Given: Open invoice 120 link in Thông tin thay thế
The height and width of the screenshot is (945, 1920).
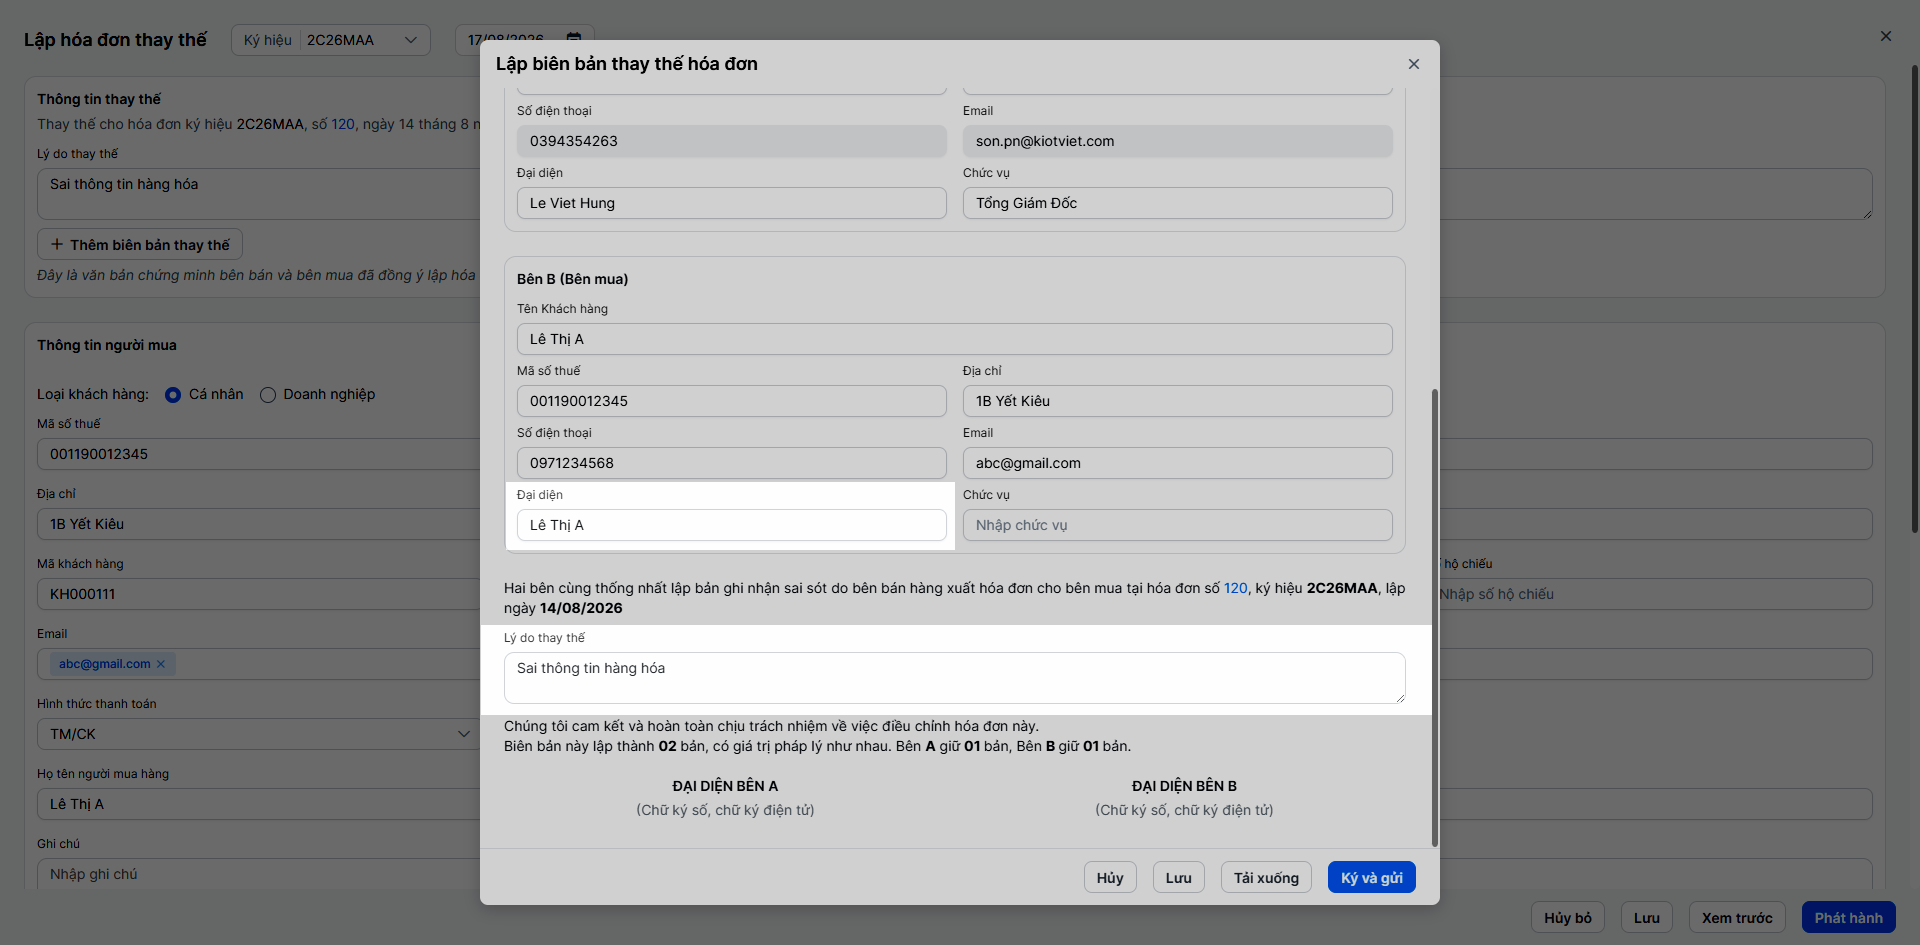Looking at the screenshot, I should 343,124.
